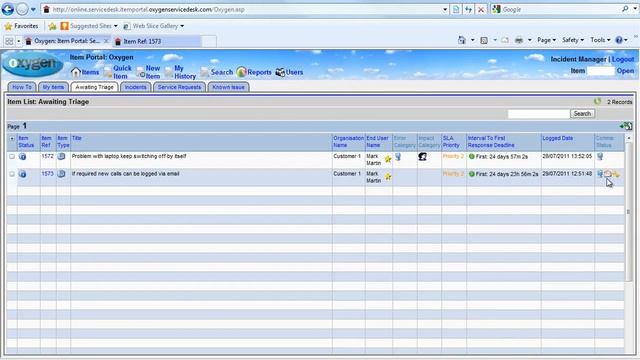
Task: Switch to the My Items tab
Action: click(x=53, y=87)
